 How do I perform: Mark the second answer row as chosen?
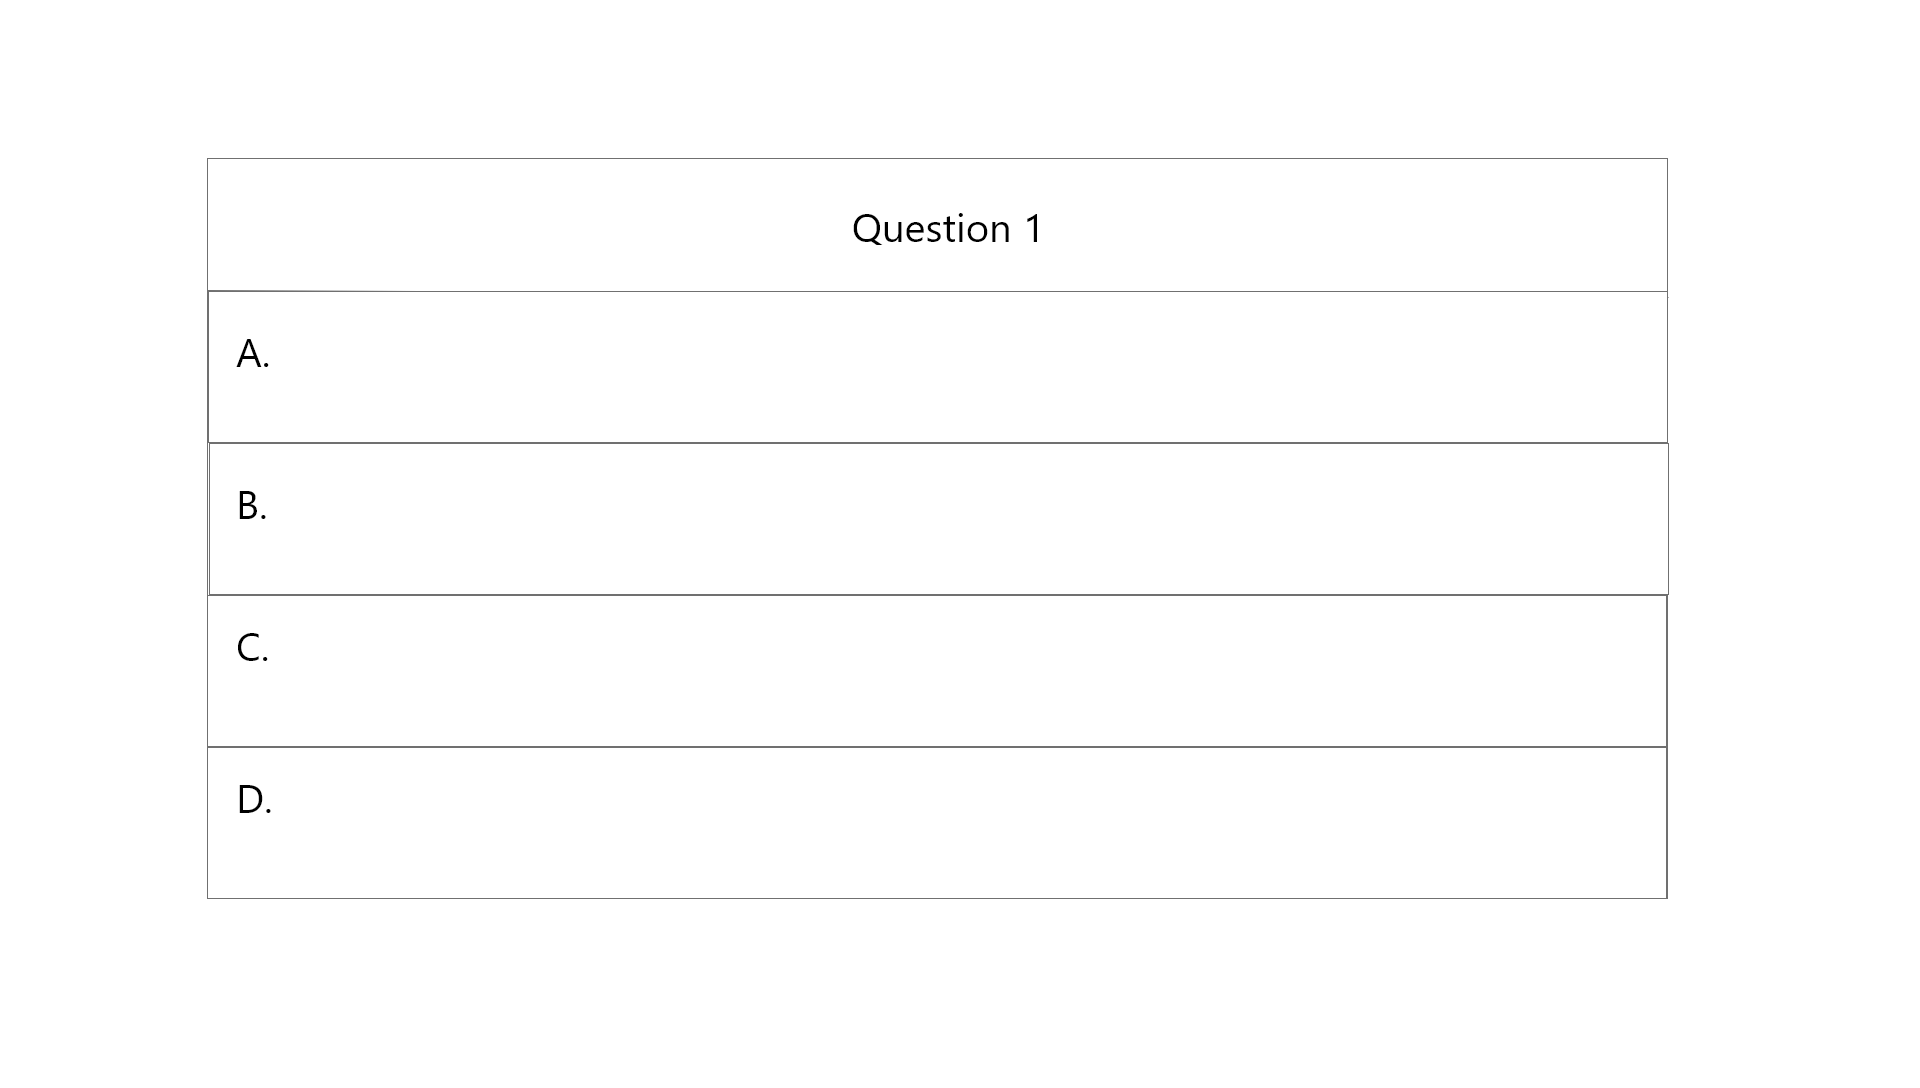[x=938, y=519]
